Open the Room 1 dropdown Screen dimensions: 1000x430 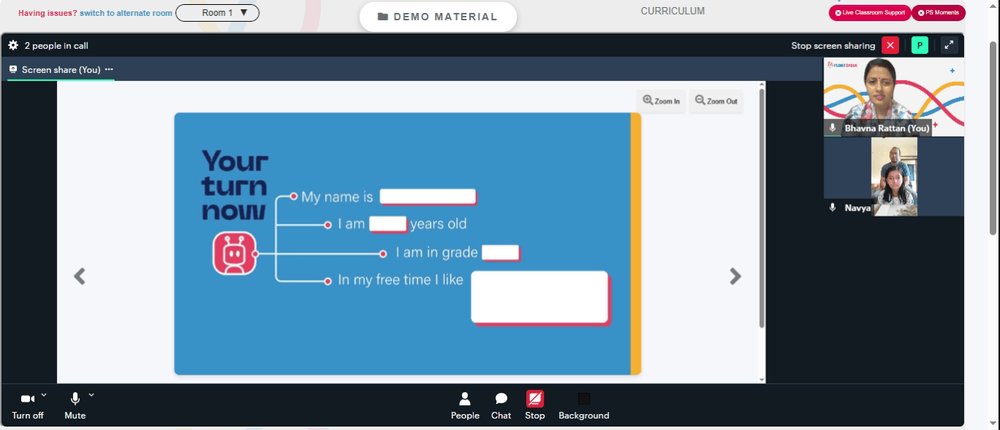[x=217, y=13]
